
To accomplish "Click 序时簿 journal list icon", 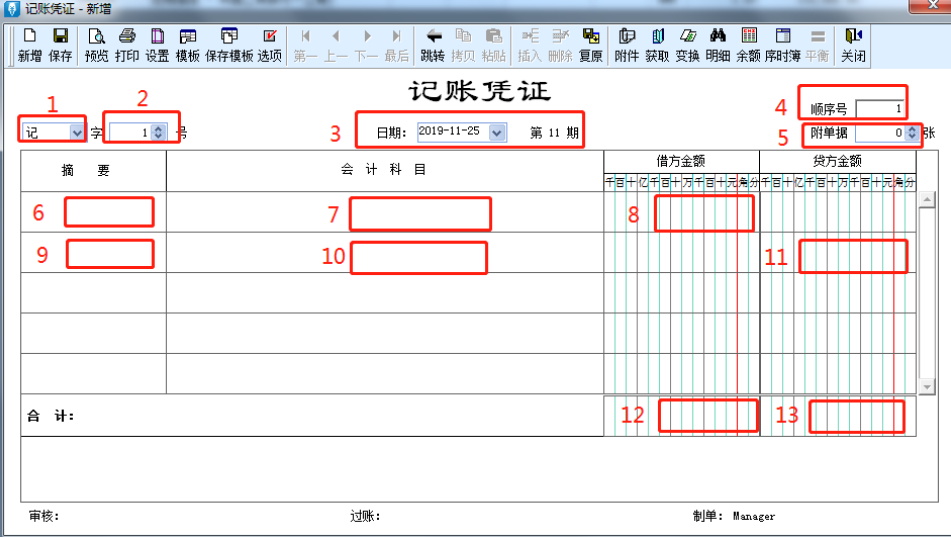I will point(782,45).
